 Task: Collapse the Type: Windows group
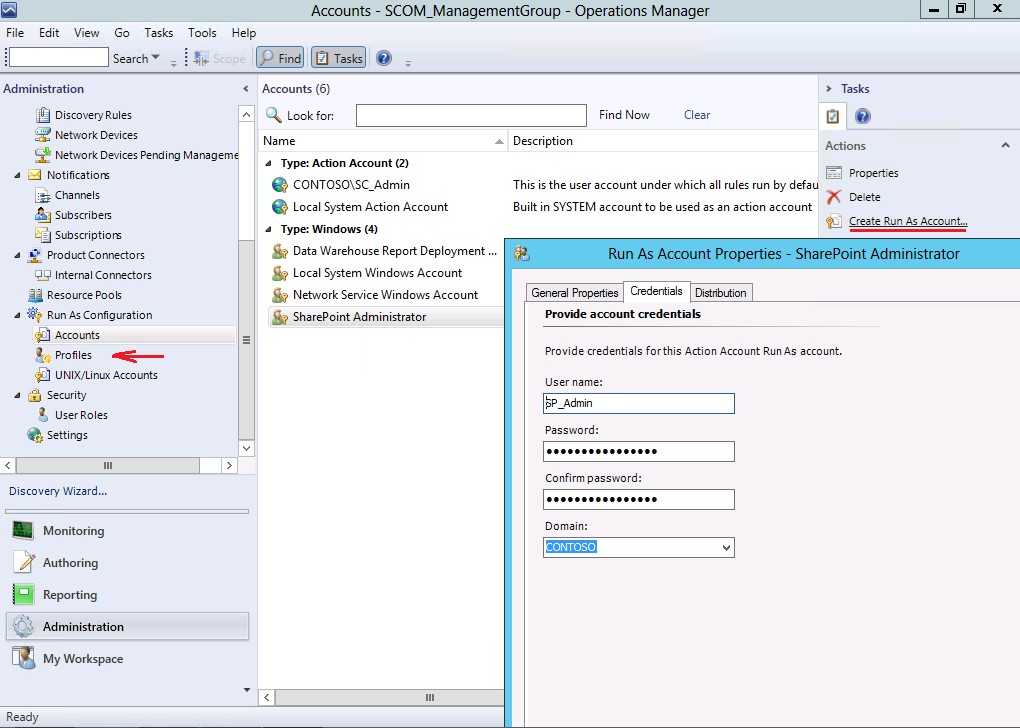click(x=269, y=229)
